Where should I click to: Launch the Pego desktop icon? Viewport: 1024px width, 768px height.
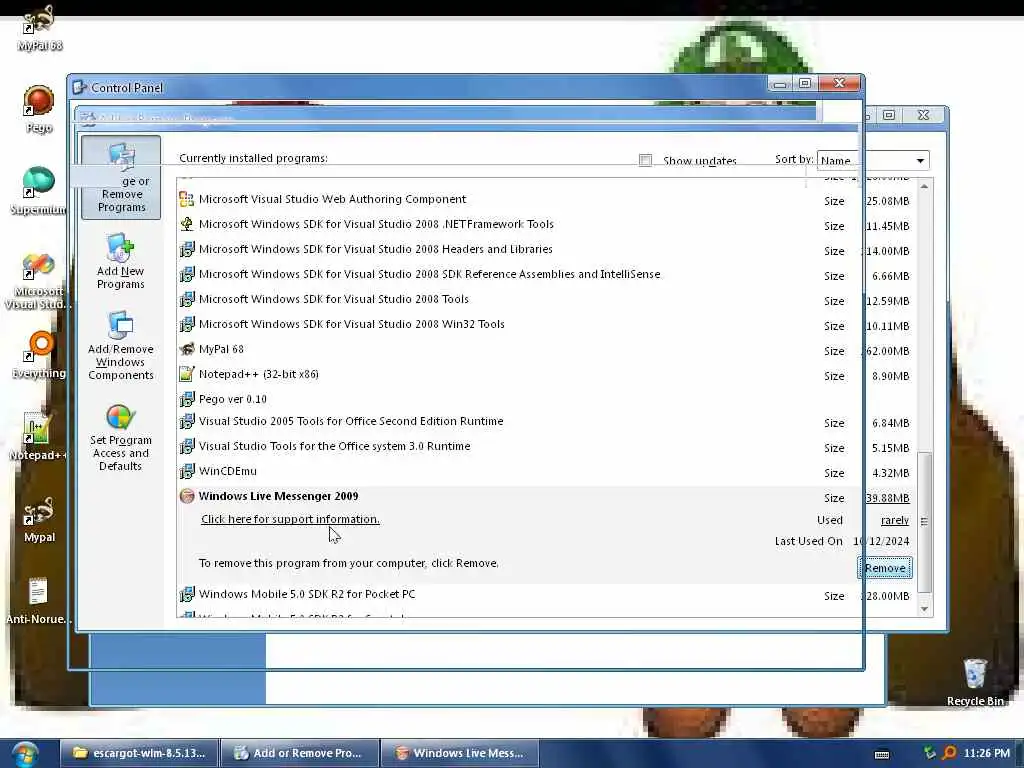click(x=39, y=110)
